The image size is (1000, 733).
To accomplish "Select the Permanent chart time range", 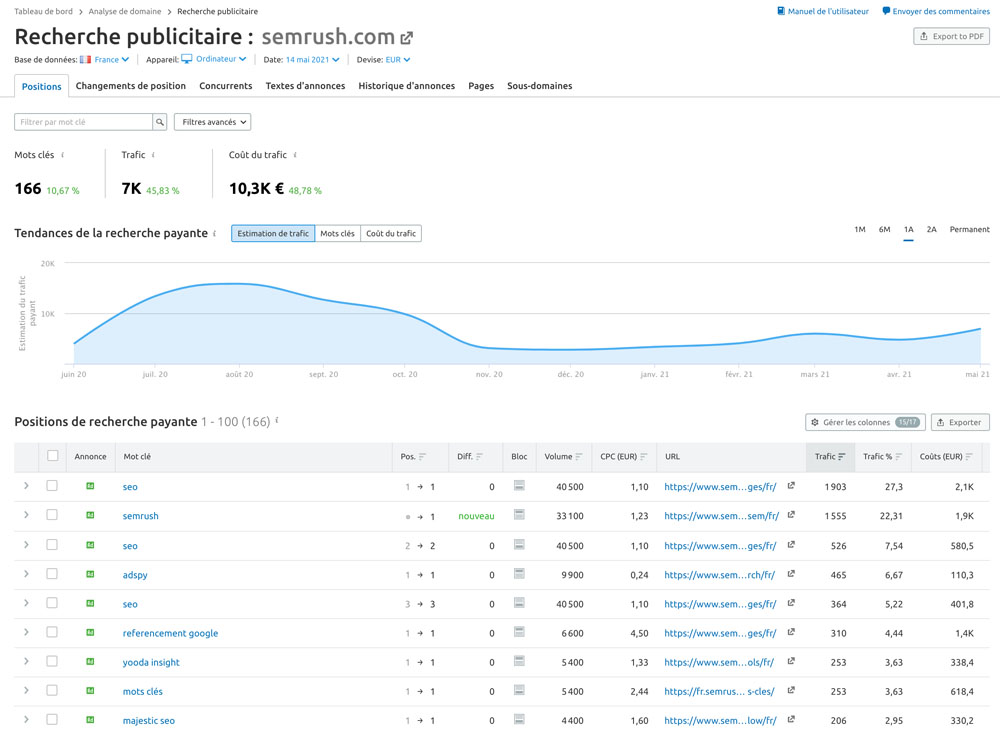I will [x=969, y=230].
